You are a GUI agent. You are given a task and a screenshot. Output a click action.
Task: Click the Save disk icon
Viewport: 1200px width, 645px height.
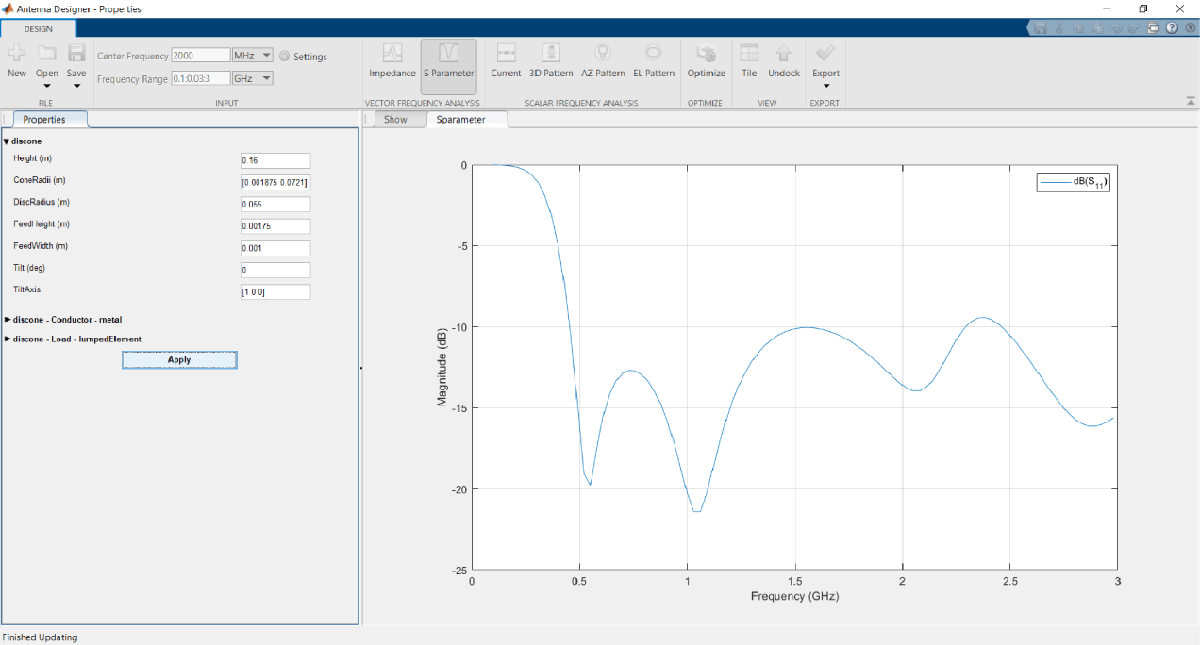coord(77,53)
